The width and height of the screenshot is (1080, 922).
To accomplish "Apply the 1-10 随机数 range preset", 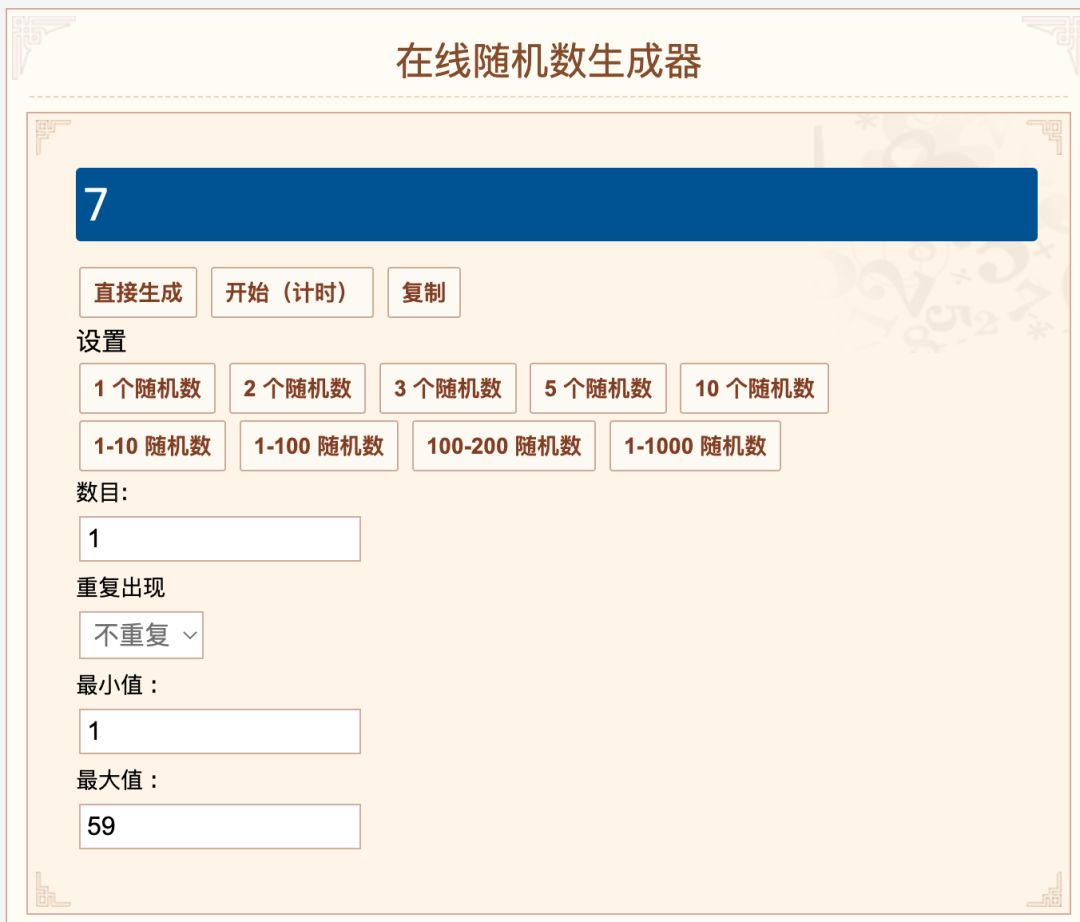I will [x=152, y=446].
